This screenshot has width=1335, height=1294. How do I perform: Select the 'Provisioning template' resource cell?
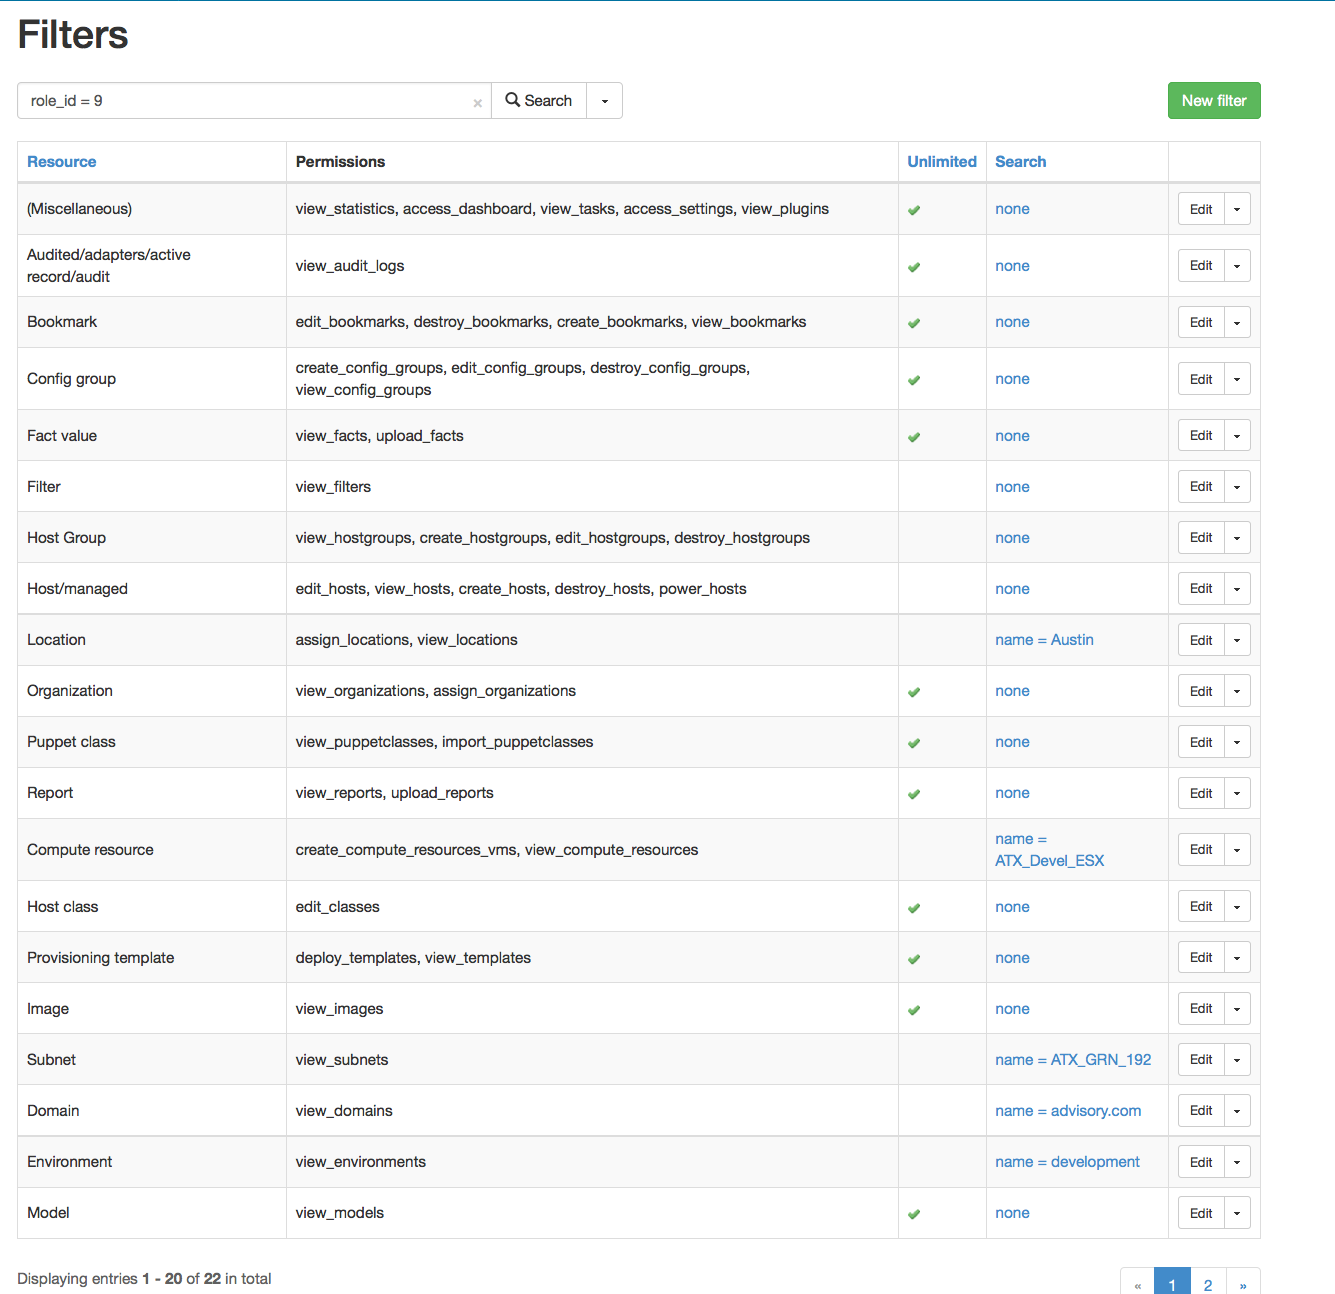152,958
